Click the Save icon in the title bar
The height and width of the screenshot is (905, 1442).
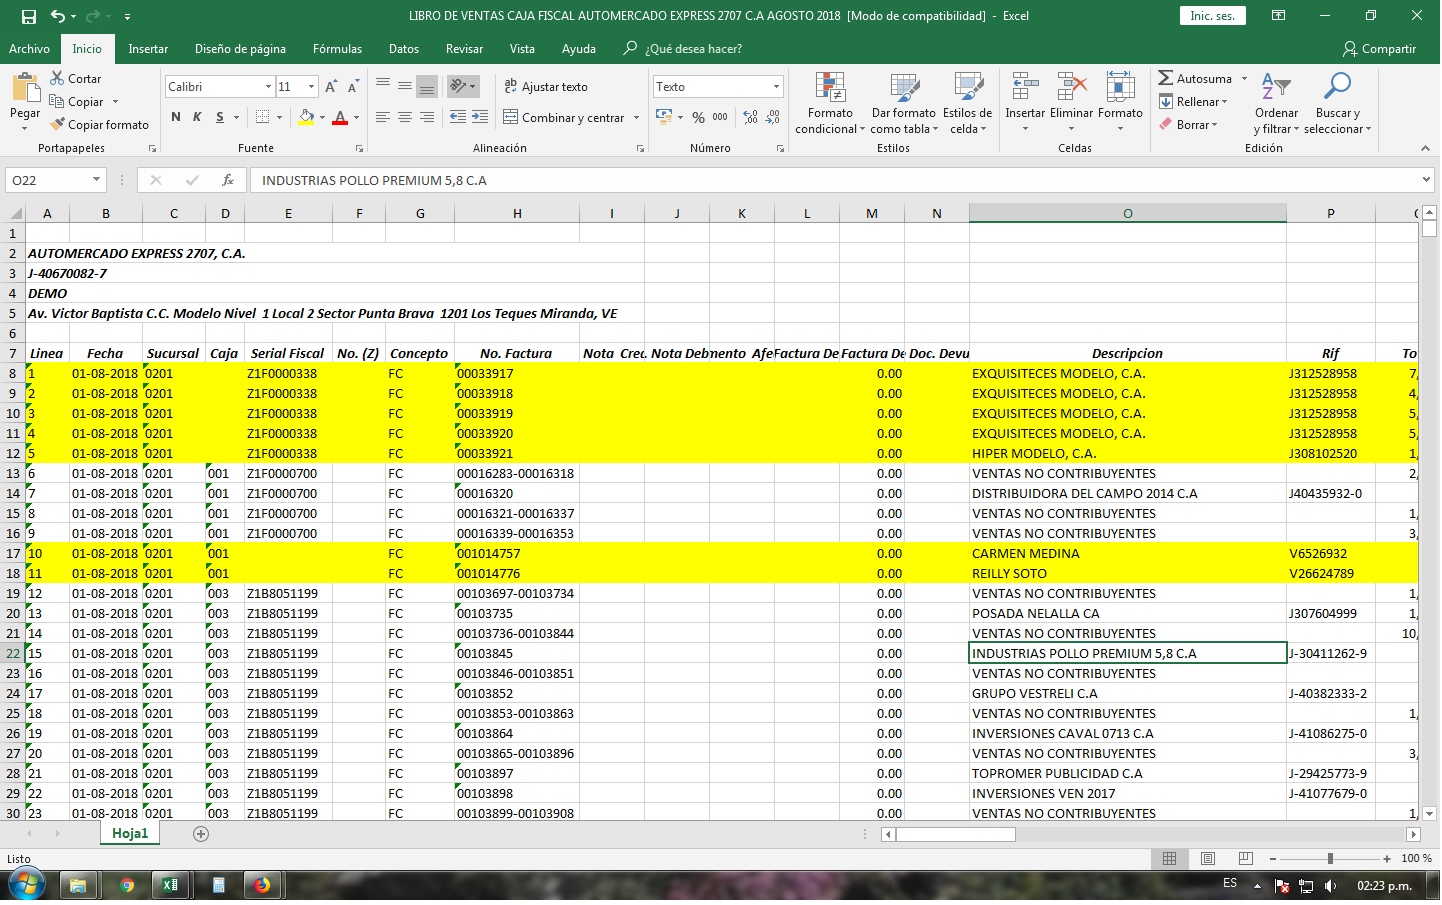pos(28,16)
